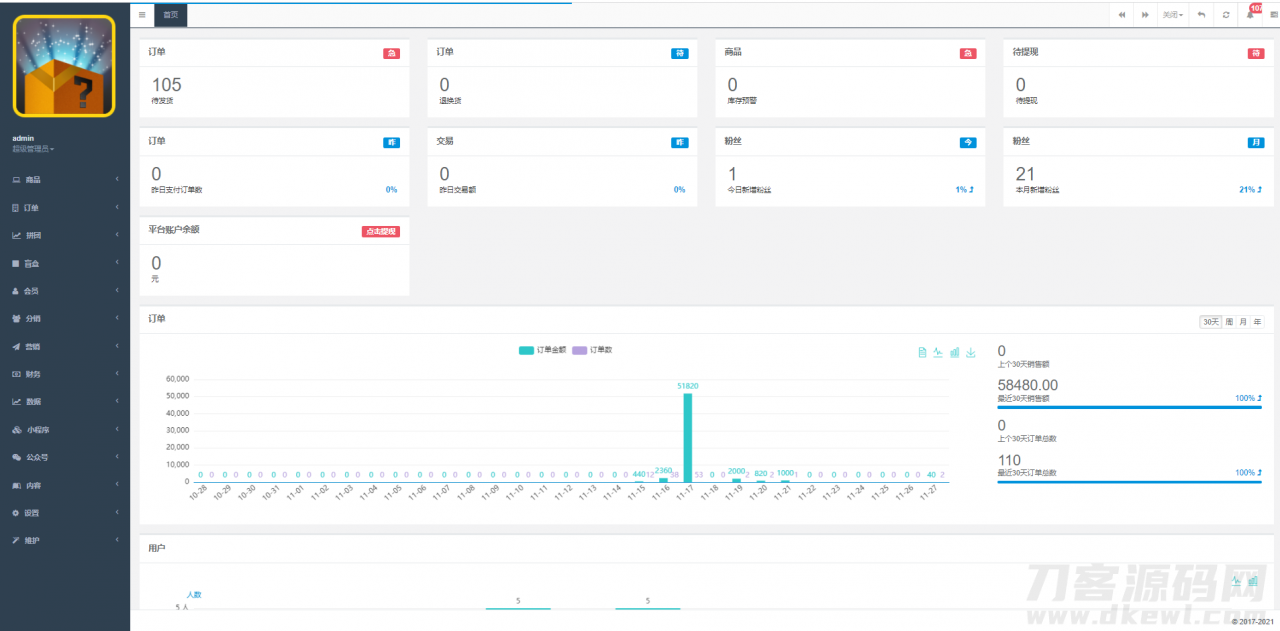Select the 30天 range option
Screen dimensions: 1280x631
(x=1211, y=321)
